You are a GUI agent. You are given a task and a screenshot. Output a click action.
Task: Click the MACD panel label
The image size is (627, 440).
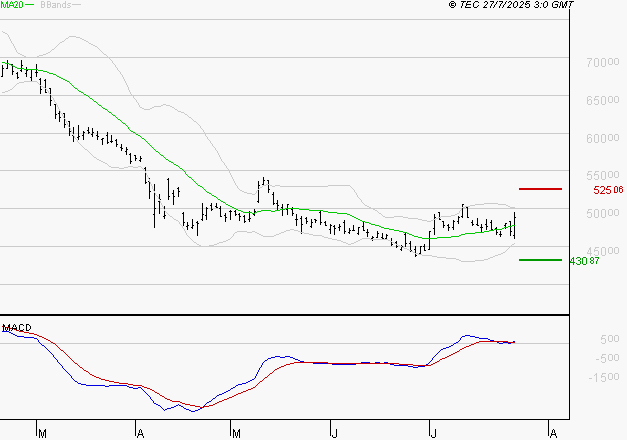tap(15, 328)
